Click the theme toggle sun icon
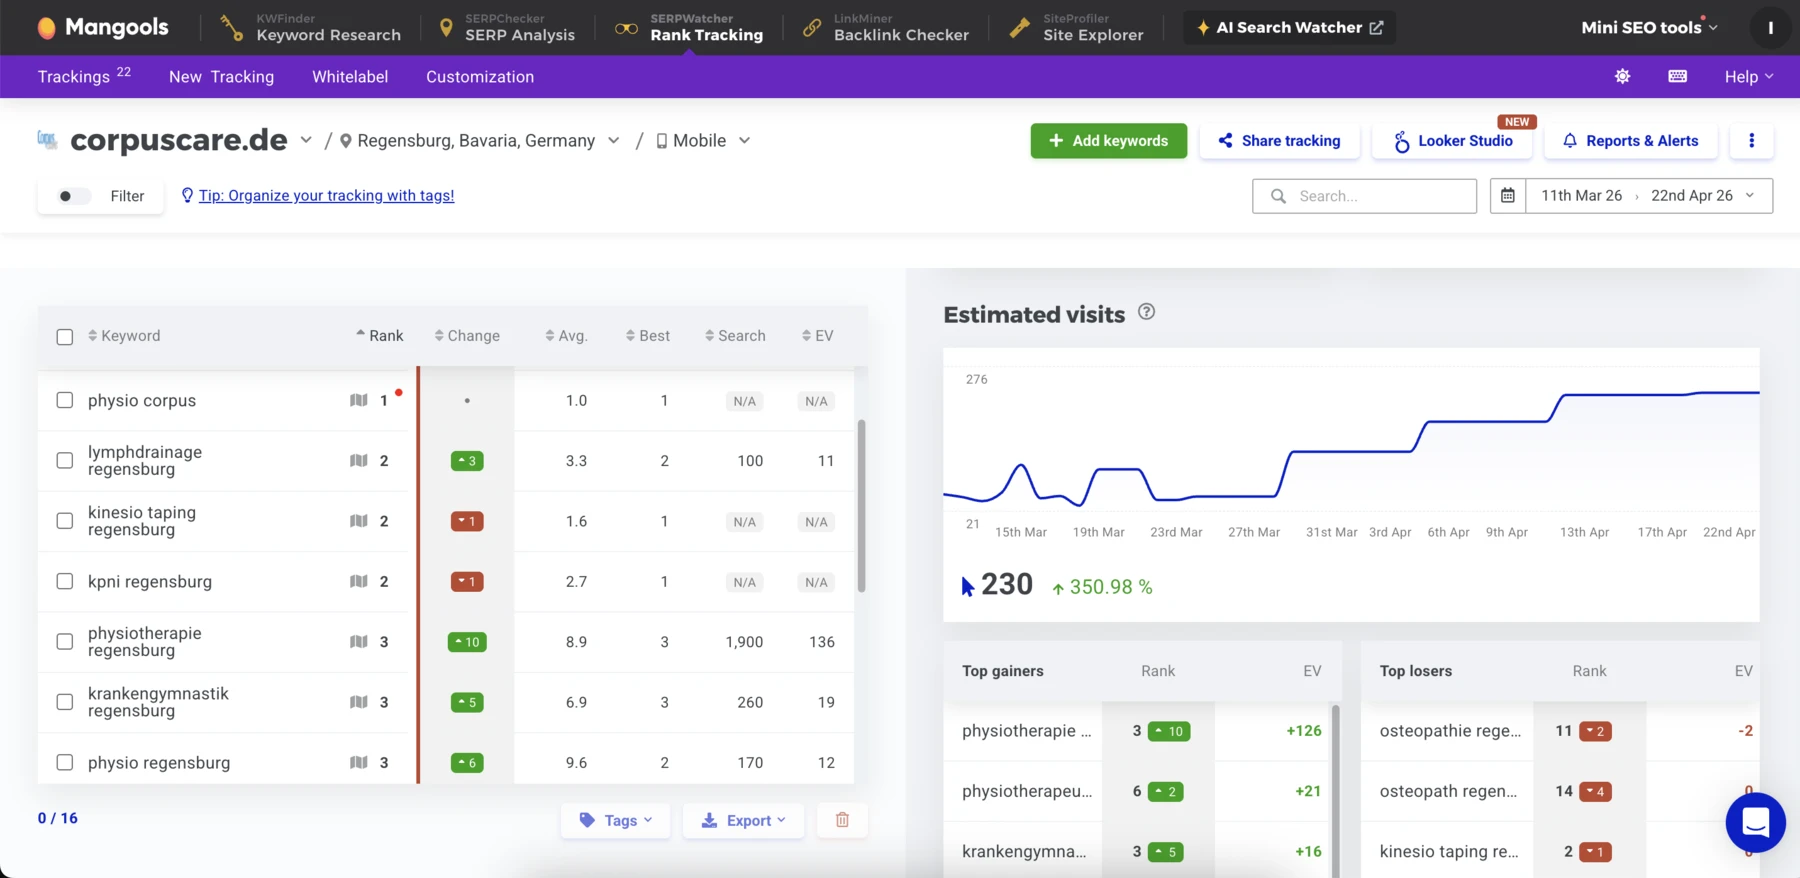The image size is (1800, 878). [x=1622, y=77]
